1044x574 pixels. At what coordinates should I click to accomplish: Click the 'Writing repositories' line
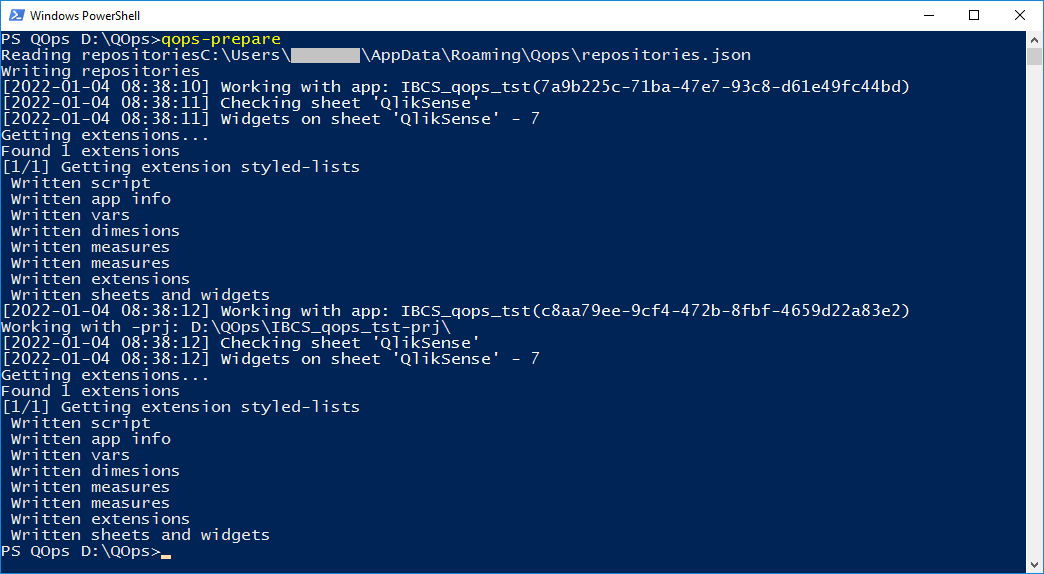pyautogui.click(x=101, y=71)
